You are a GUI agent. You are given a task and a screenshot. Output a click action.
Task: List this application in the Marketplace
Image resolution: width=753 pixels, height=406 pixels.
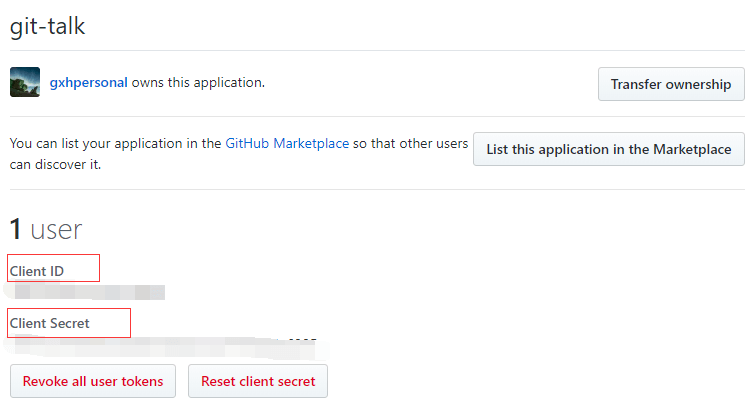click(608, 149)
